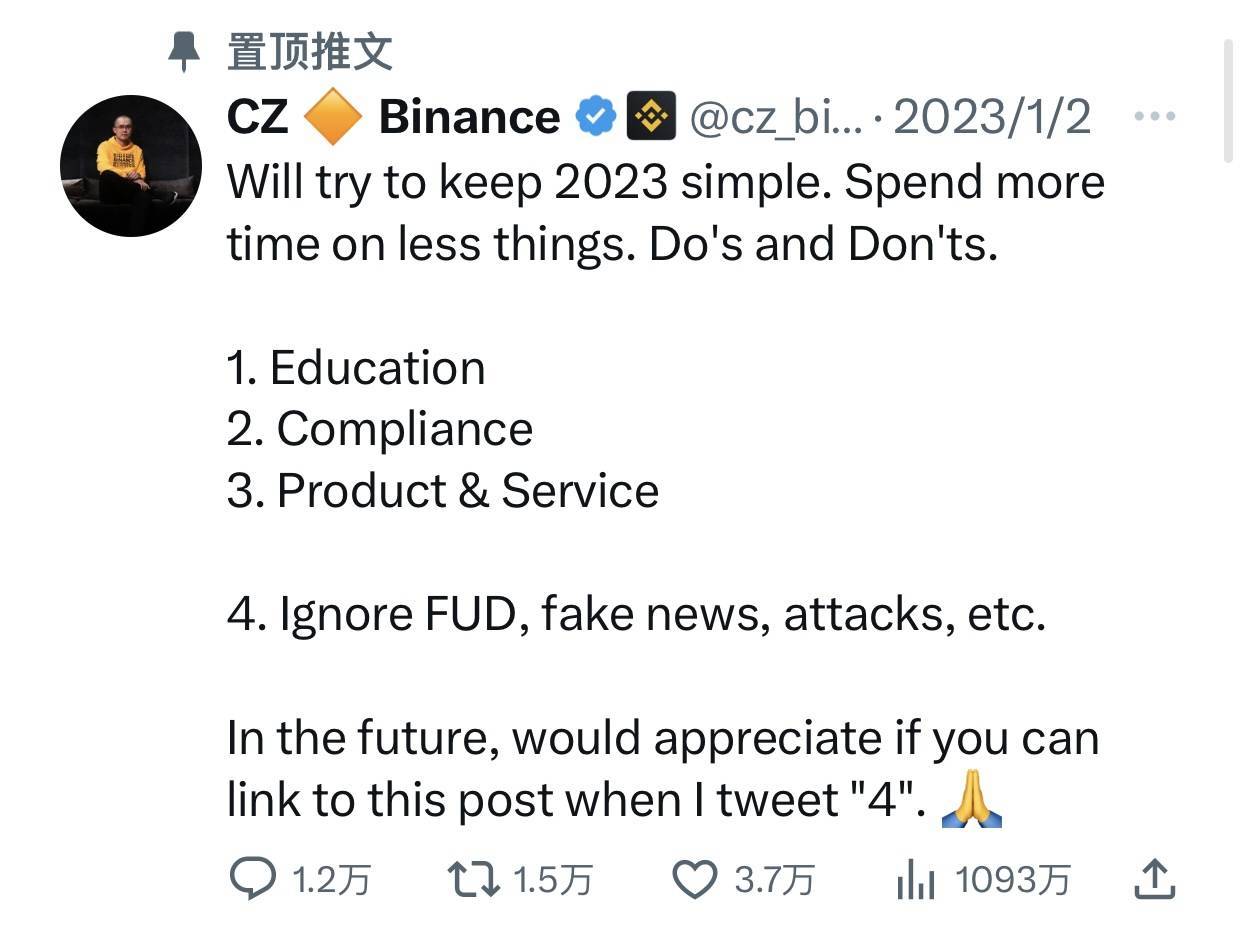Click the orange diamond emoji in the name
This screenshot has height=950, width=1242.
tap(333, 118)
